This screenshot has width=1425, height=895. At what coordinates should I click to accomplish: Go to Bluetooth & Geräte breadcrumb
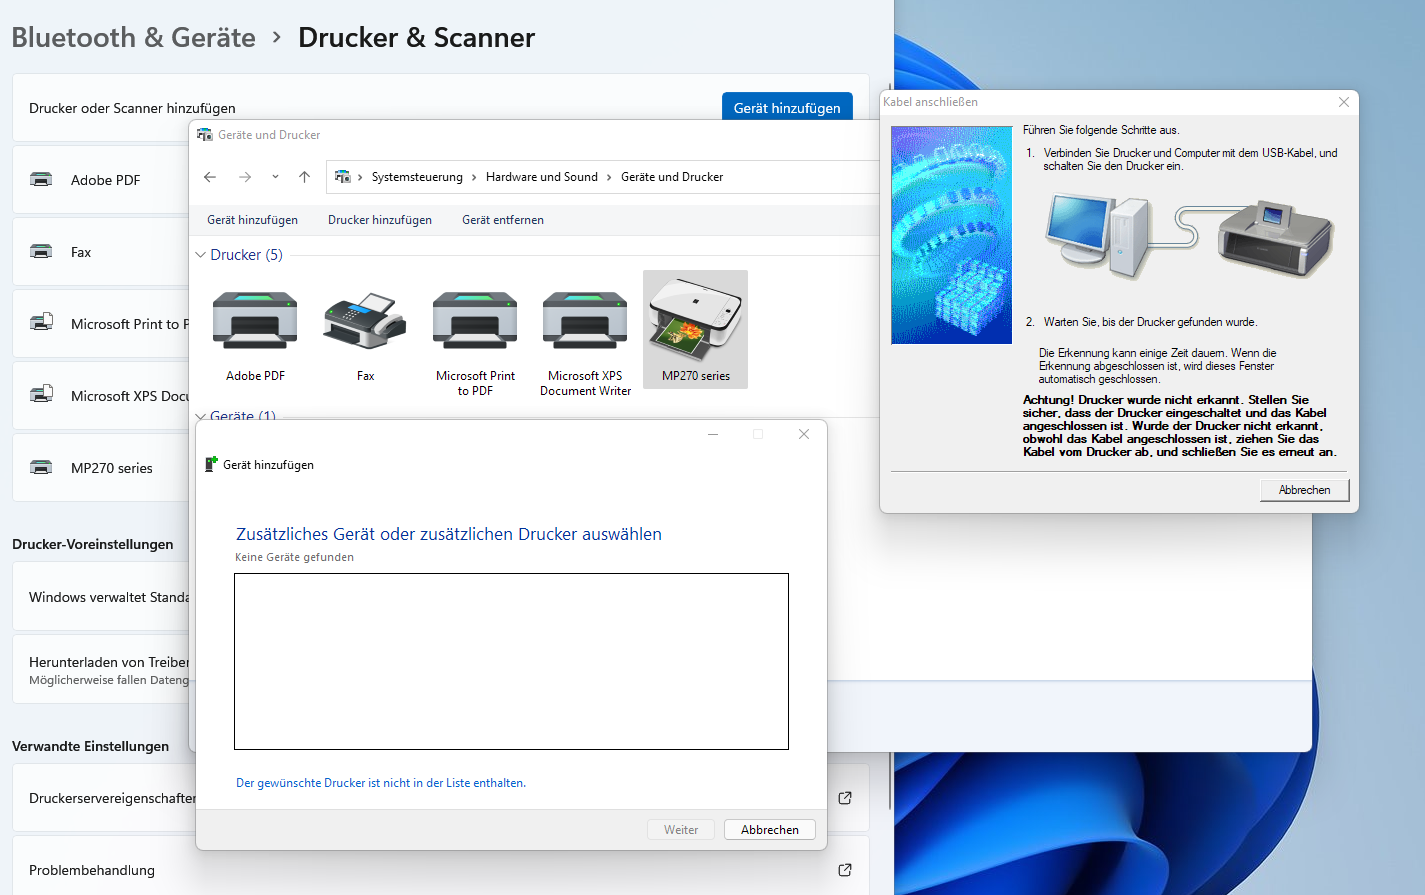click(x=134, y=38)
